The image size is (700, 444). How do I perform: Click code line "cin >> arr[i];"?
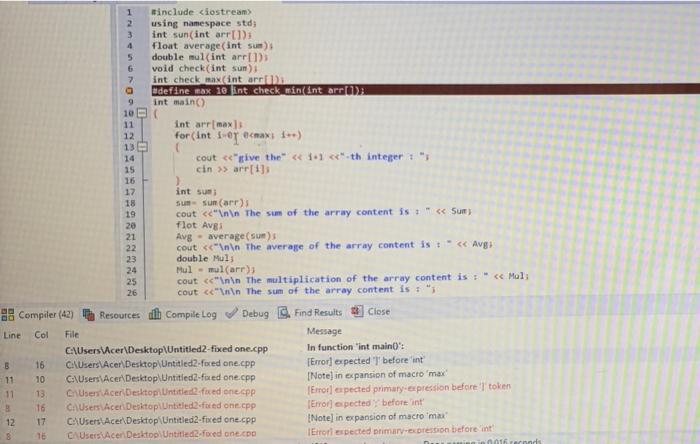233,169
